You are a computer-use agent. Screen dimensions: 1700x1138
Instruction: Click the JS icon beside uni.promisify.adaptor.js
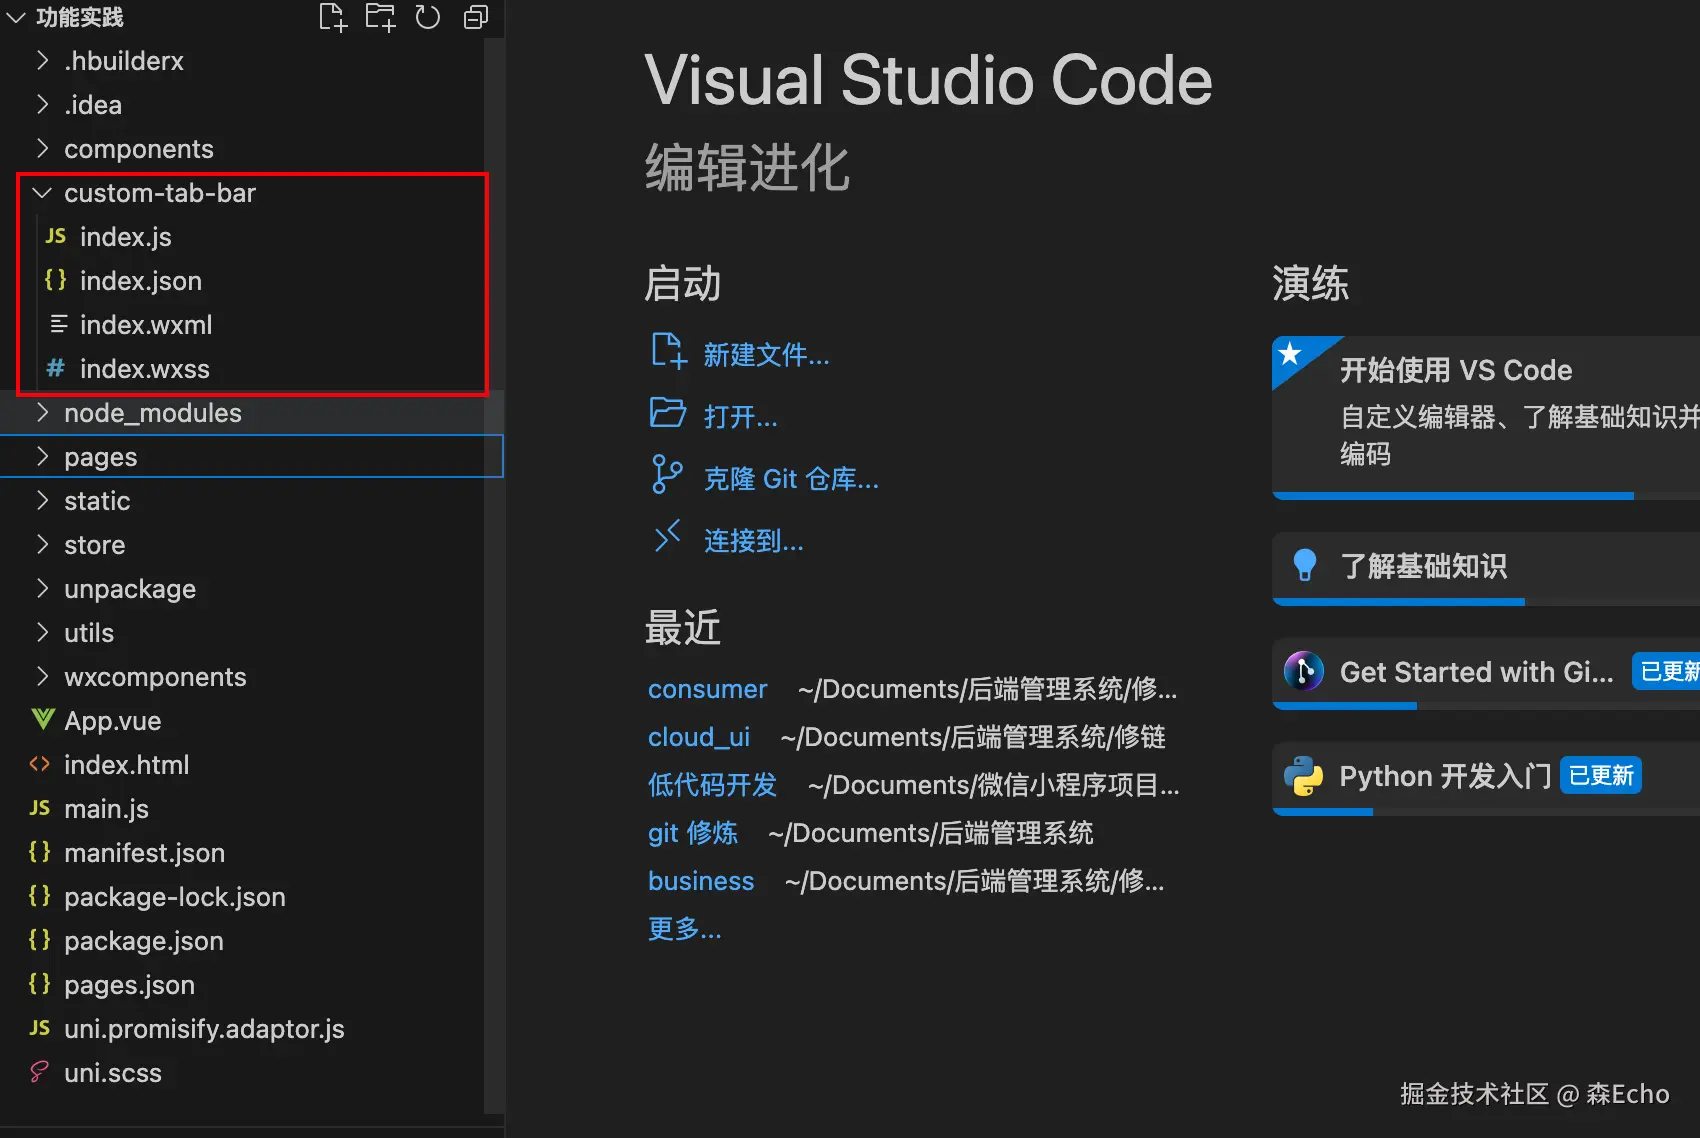click(x=40, y=1028)
